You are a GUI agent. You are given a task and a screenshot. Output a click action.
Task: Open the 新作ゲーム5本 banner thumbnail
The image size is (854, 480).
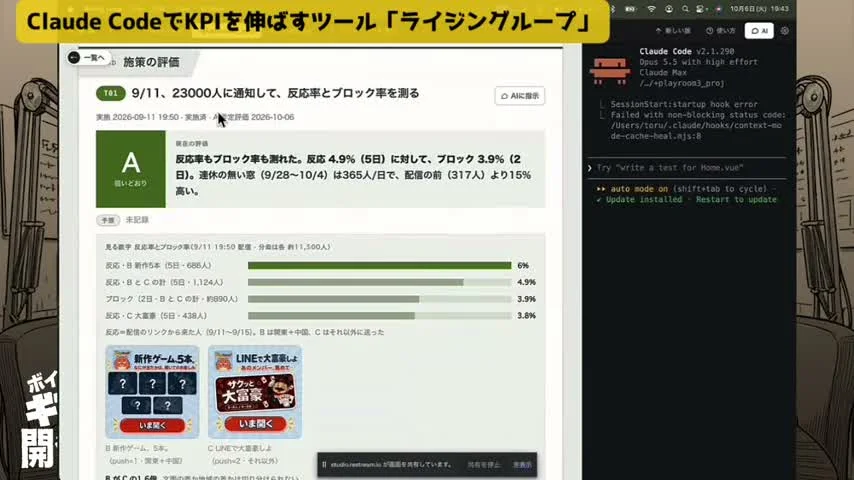[152, 392]
